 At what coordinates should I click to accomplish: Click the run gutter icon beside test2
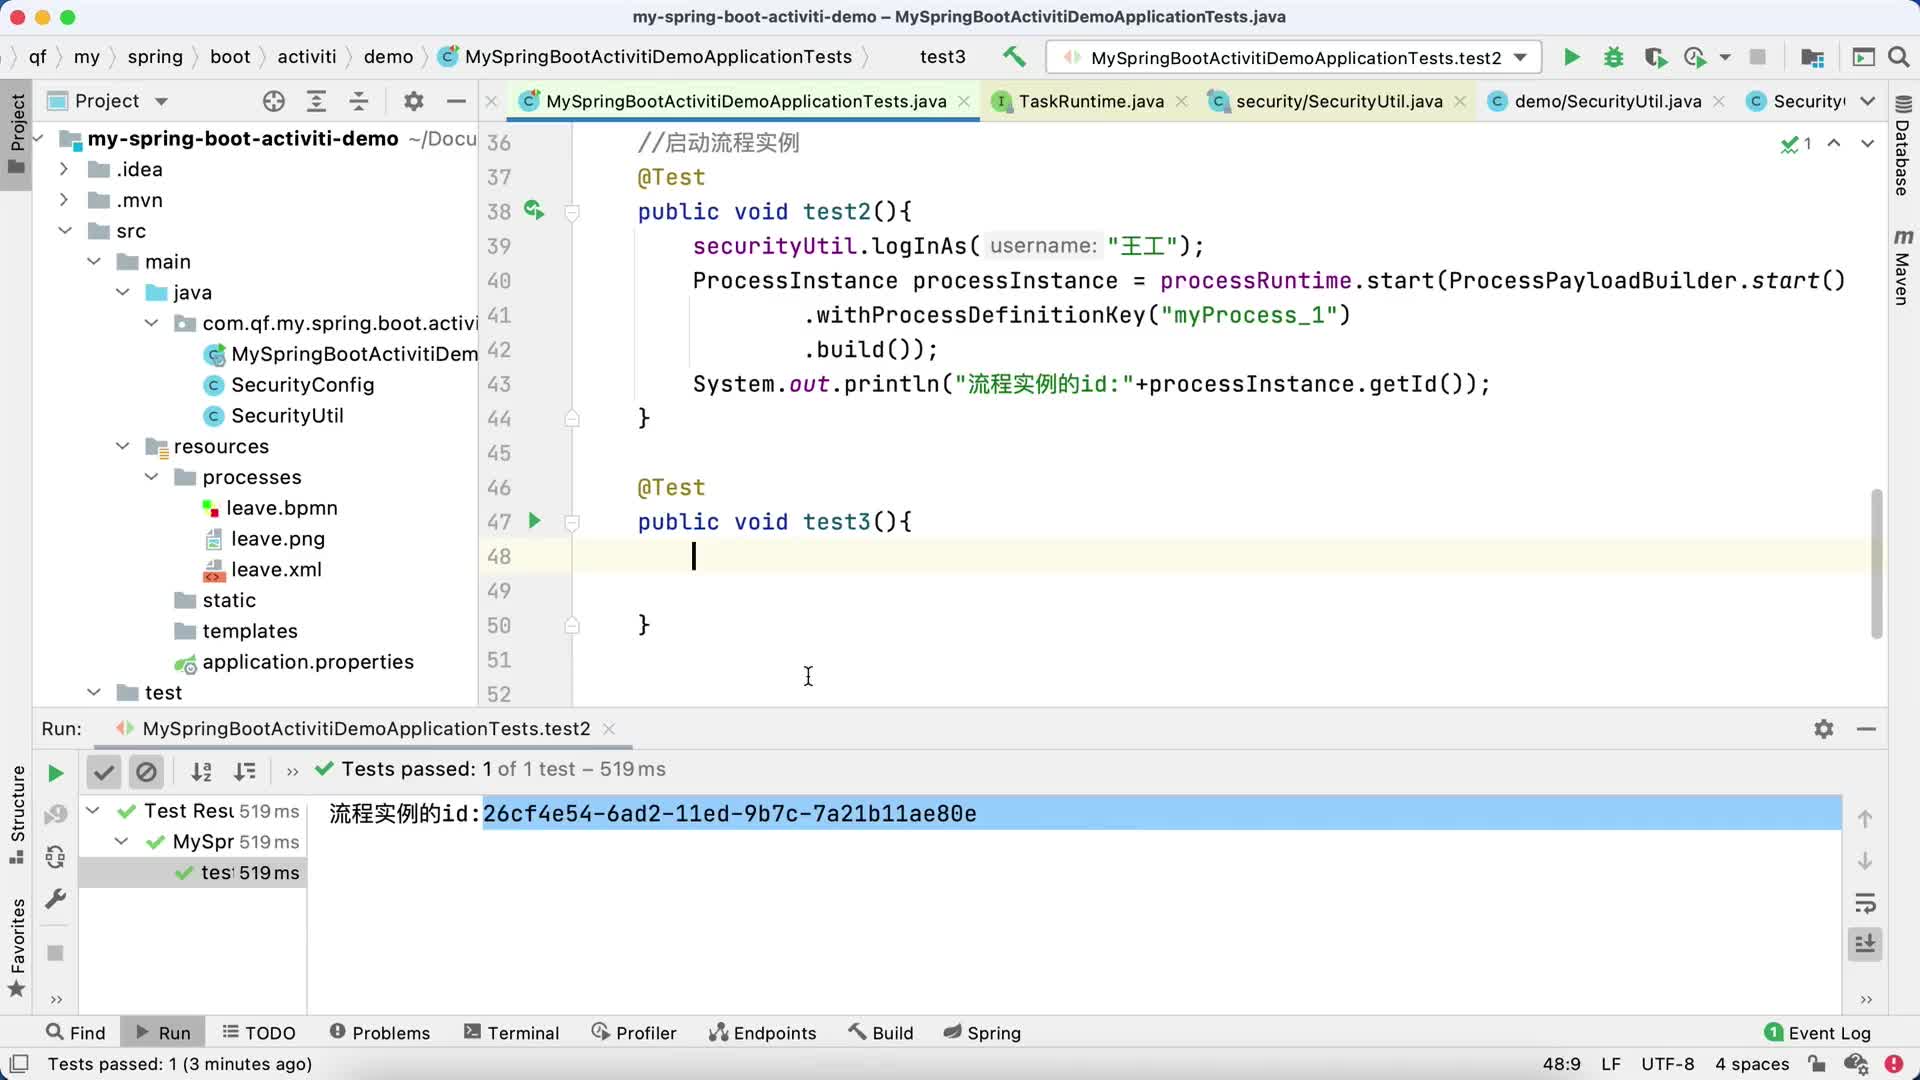534,210
